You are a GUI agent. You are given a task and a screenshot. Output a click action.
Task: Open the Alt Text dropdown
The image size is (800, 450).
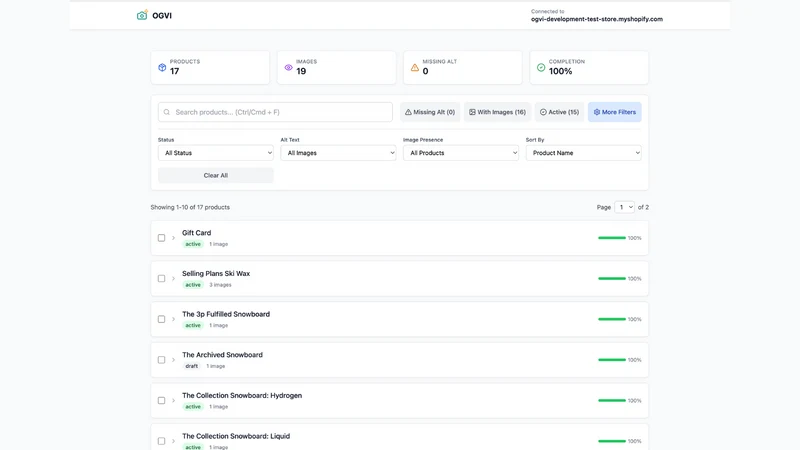[338, 153]
